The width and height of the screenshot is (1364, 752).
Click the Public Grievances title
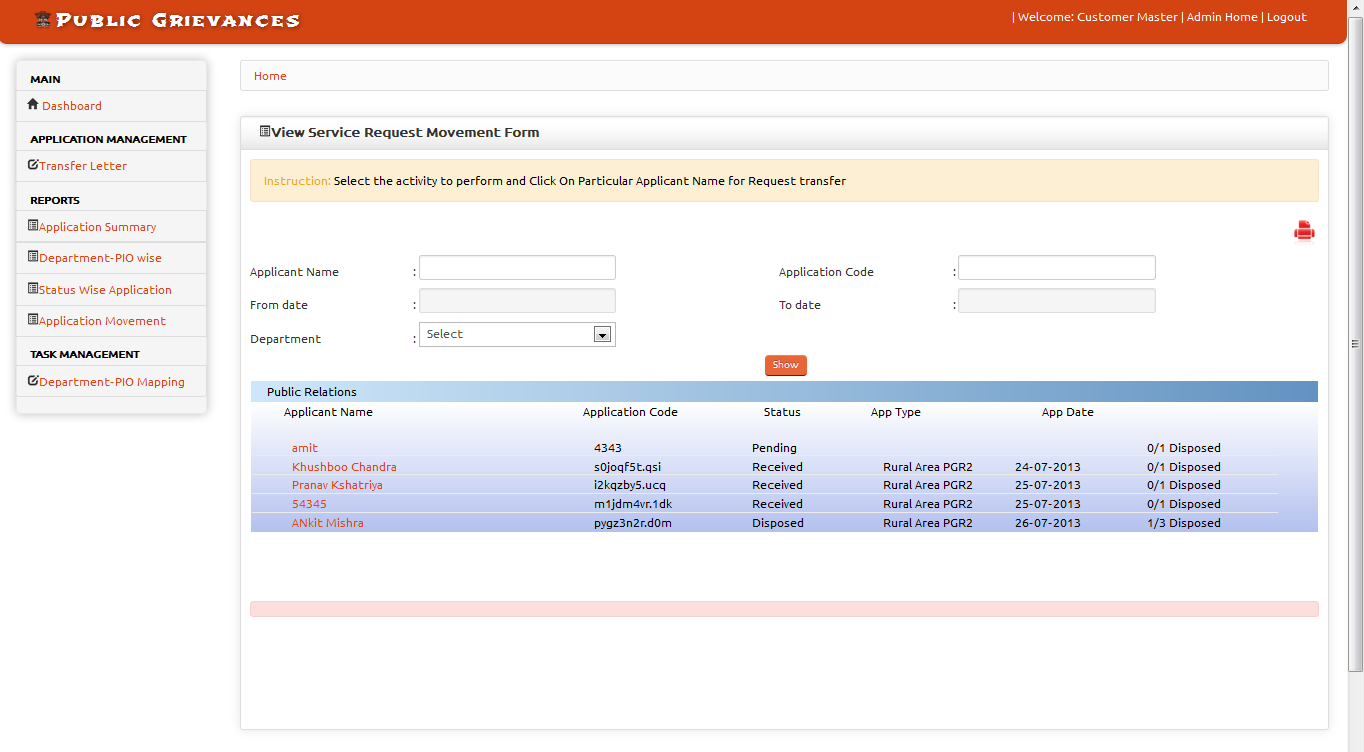click(x=178, y=20)
